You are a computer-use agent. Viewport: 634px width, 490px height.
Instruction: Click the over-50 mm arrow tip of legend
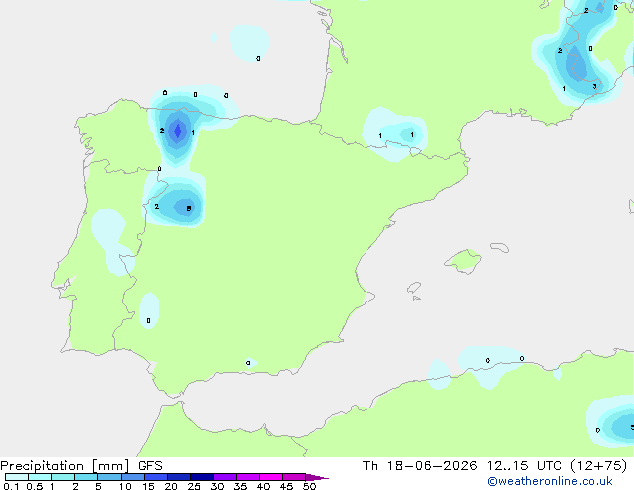pyautogui.click(x=317, y=477)
